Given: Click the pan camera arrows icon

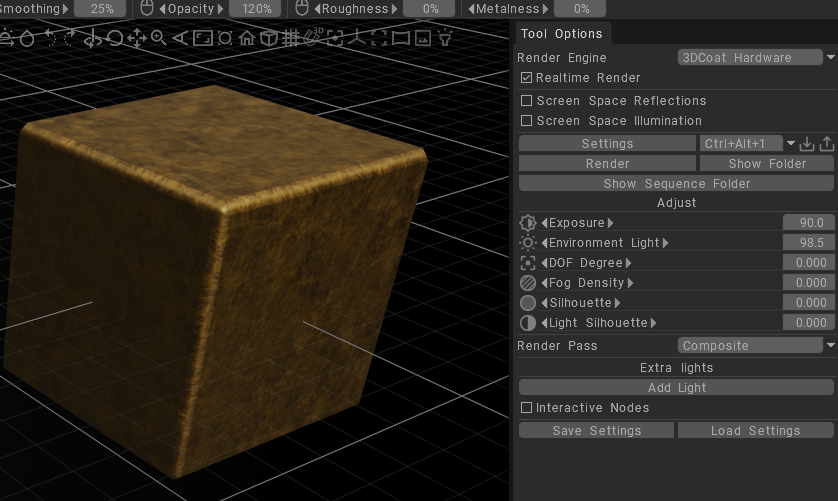Looking at the screenshot, I should click(137, 39).
